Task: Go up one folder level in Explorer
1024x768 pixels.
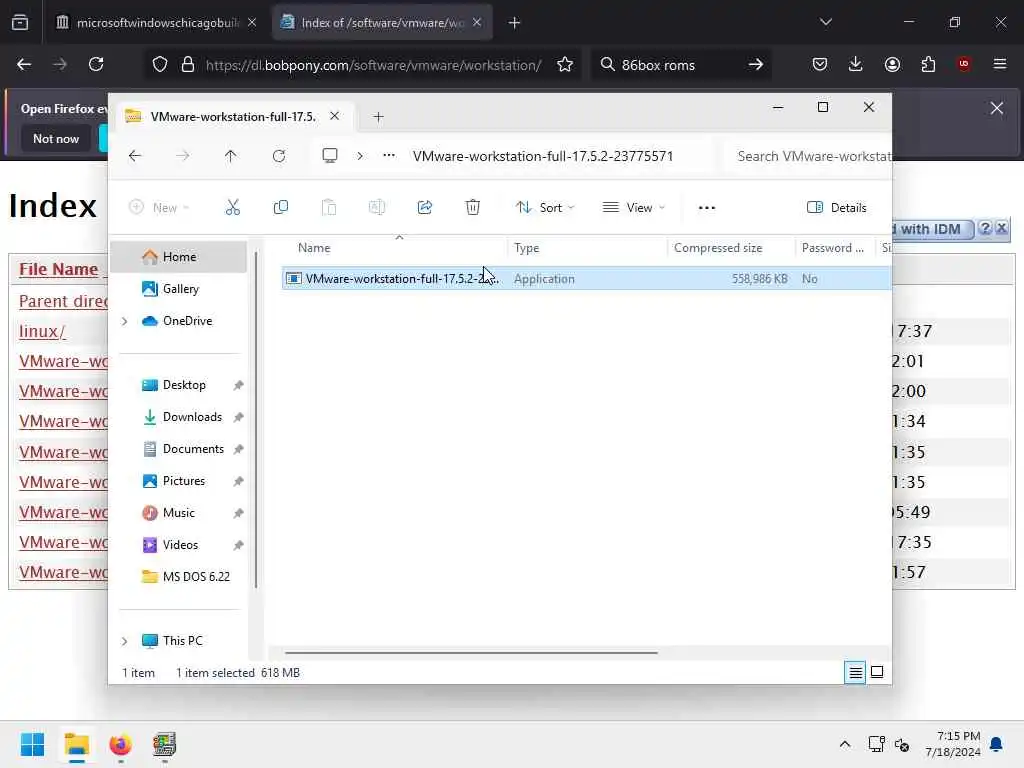Action: (x=231, y=156)
